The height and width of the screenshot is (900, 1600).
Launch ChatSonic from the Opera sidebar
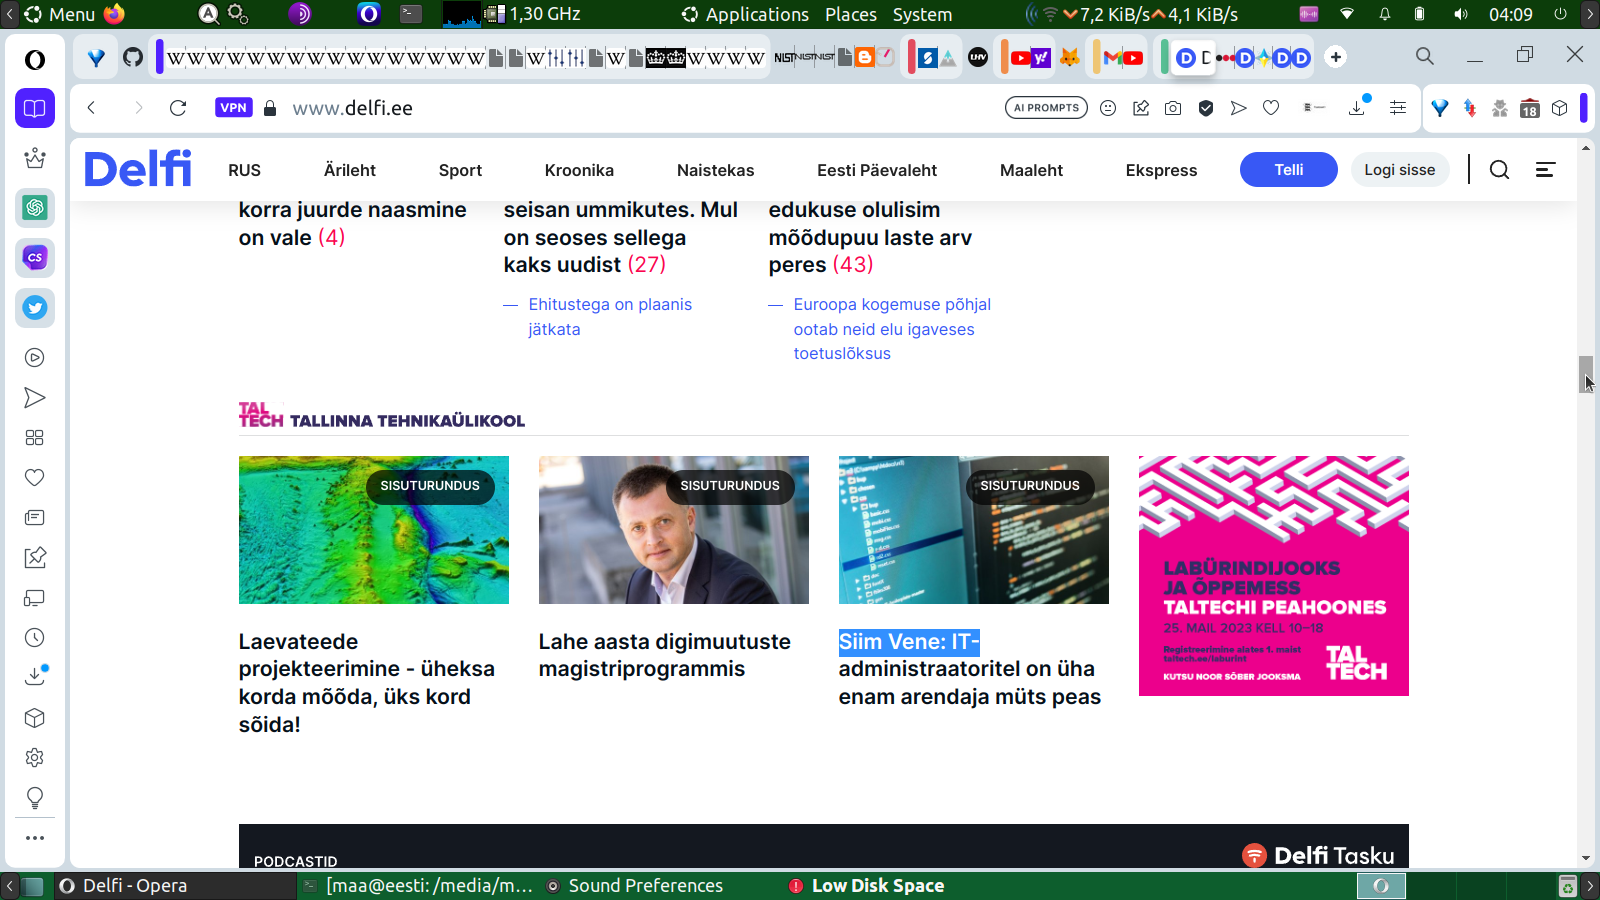click(35, 258)
